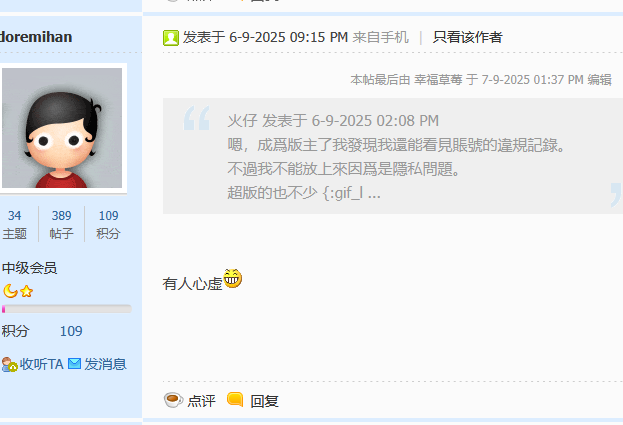Click the star rank icon beside the moon
The image size is (623, 425).
click(x=26, y=291)
